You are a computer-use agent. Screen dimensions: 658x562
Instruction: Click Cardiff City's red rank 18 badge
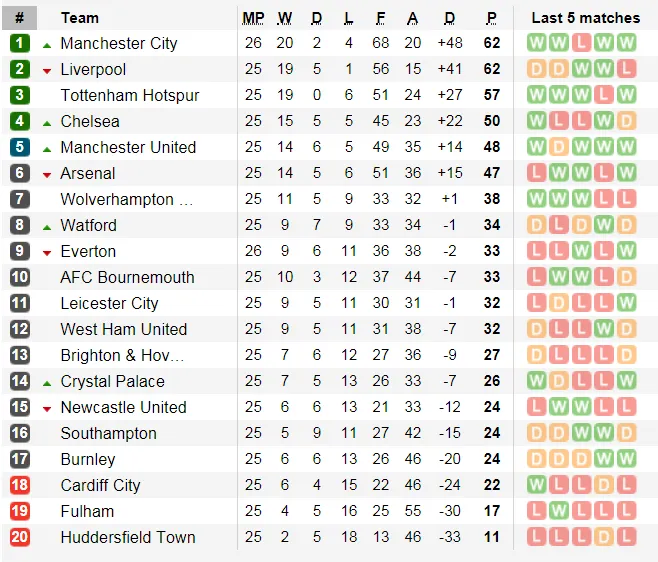click(x=20, y=485)
